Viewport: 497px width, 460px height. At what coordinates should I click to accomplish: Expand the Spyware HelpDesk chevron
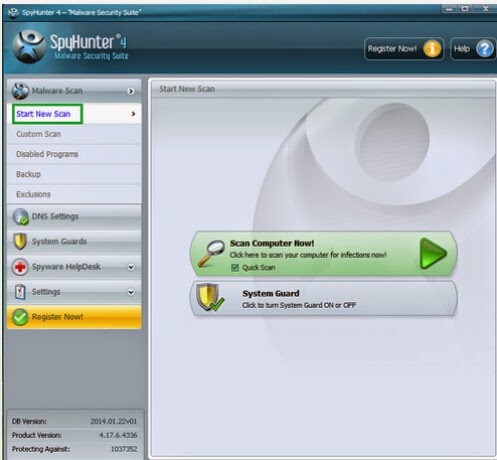point(131,267)
